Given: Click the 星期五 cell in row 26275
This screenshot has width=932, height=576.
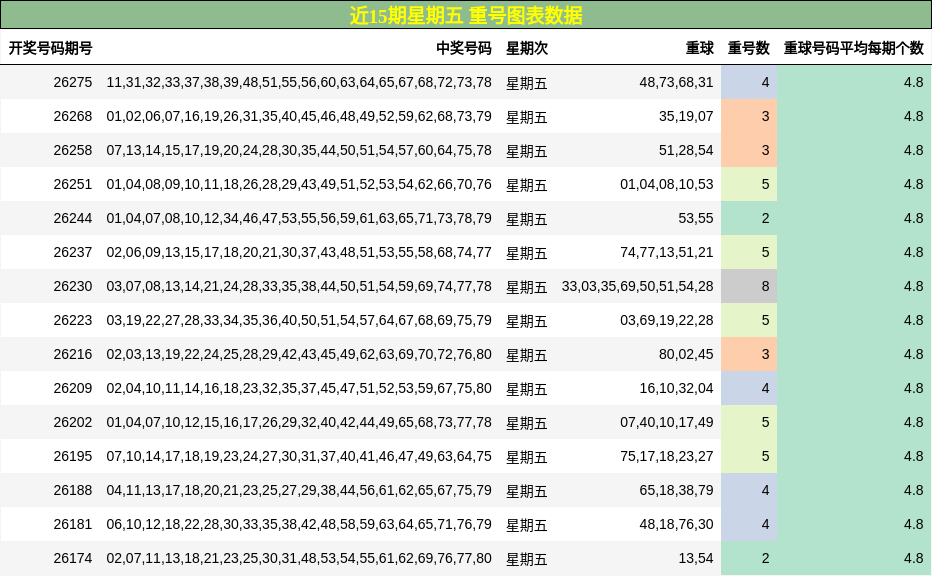Looking at the screenshot, I should click(x=527, y=83).
